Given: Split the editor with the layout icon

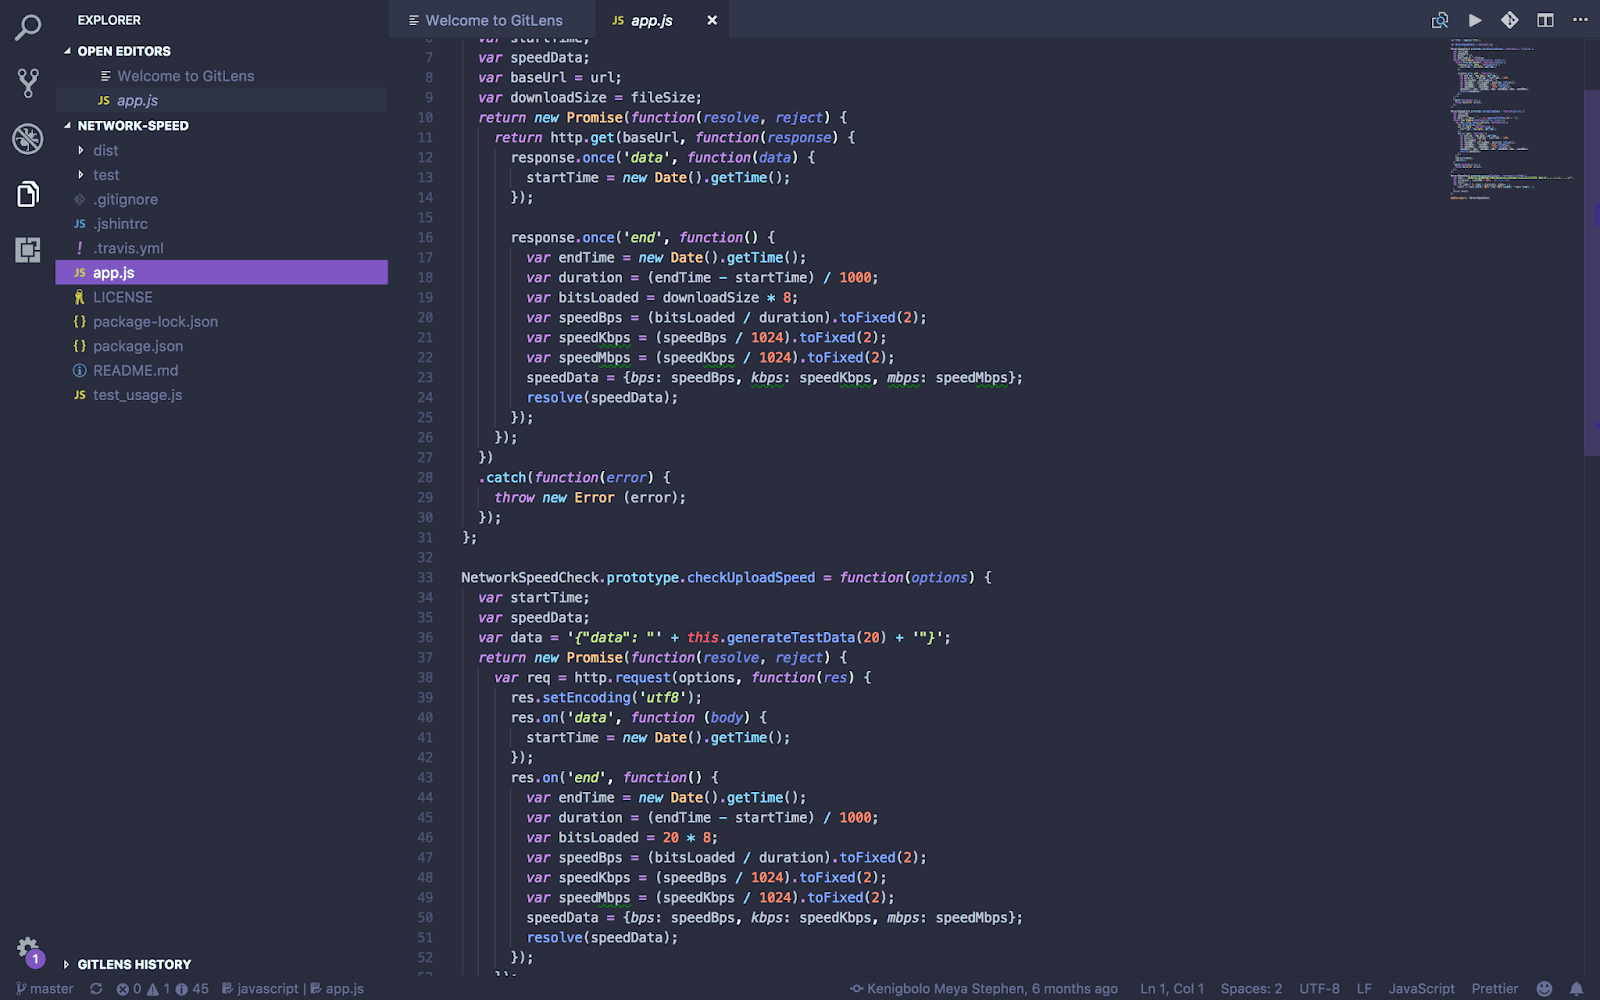Looking at the screenshot, I should (x=1545, y=20).
